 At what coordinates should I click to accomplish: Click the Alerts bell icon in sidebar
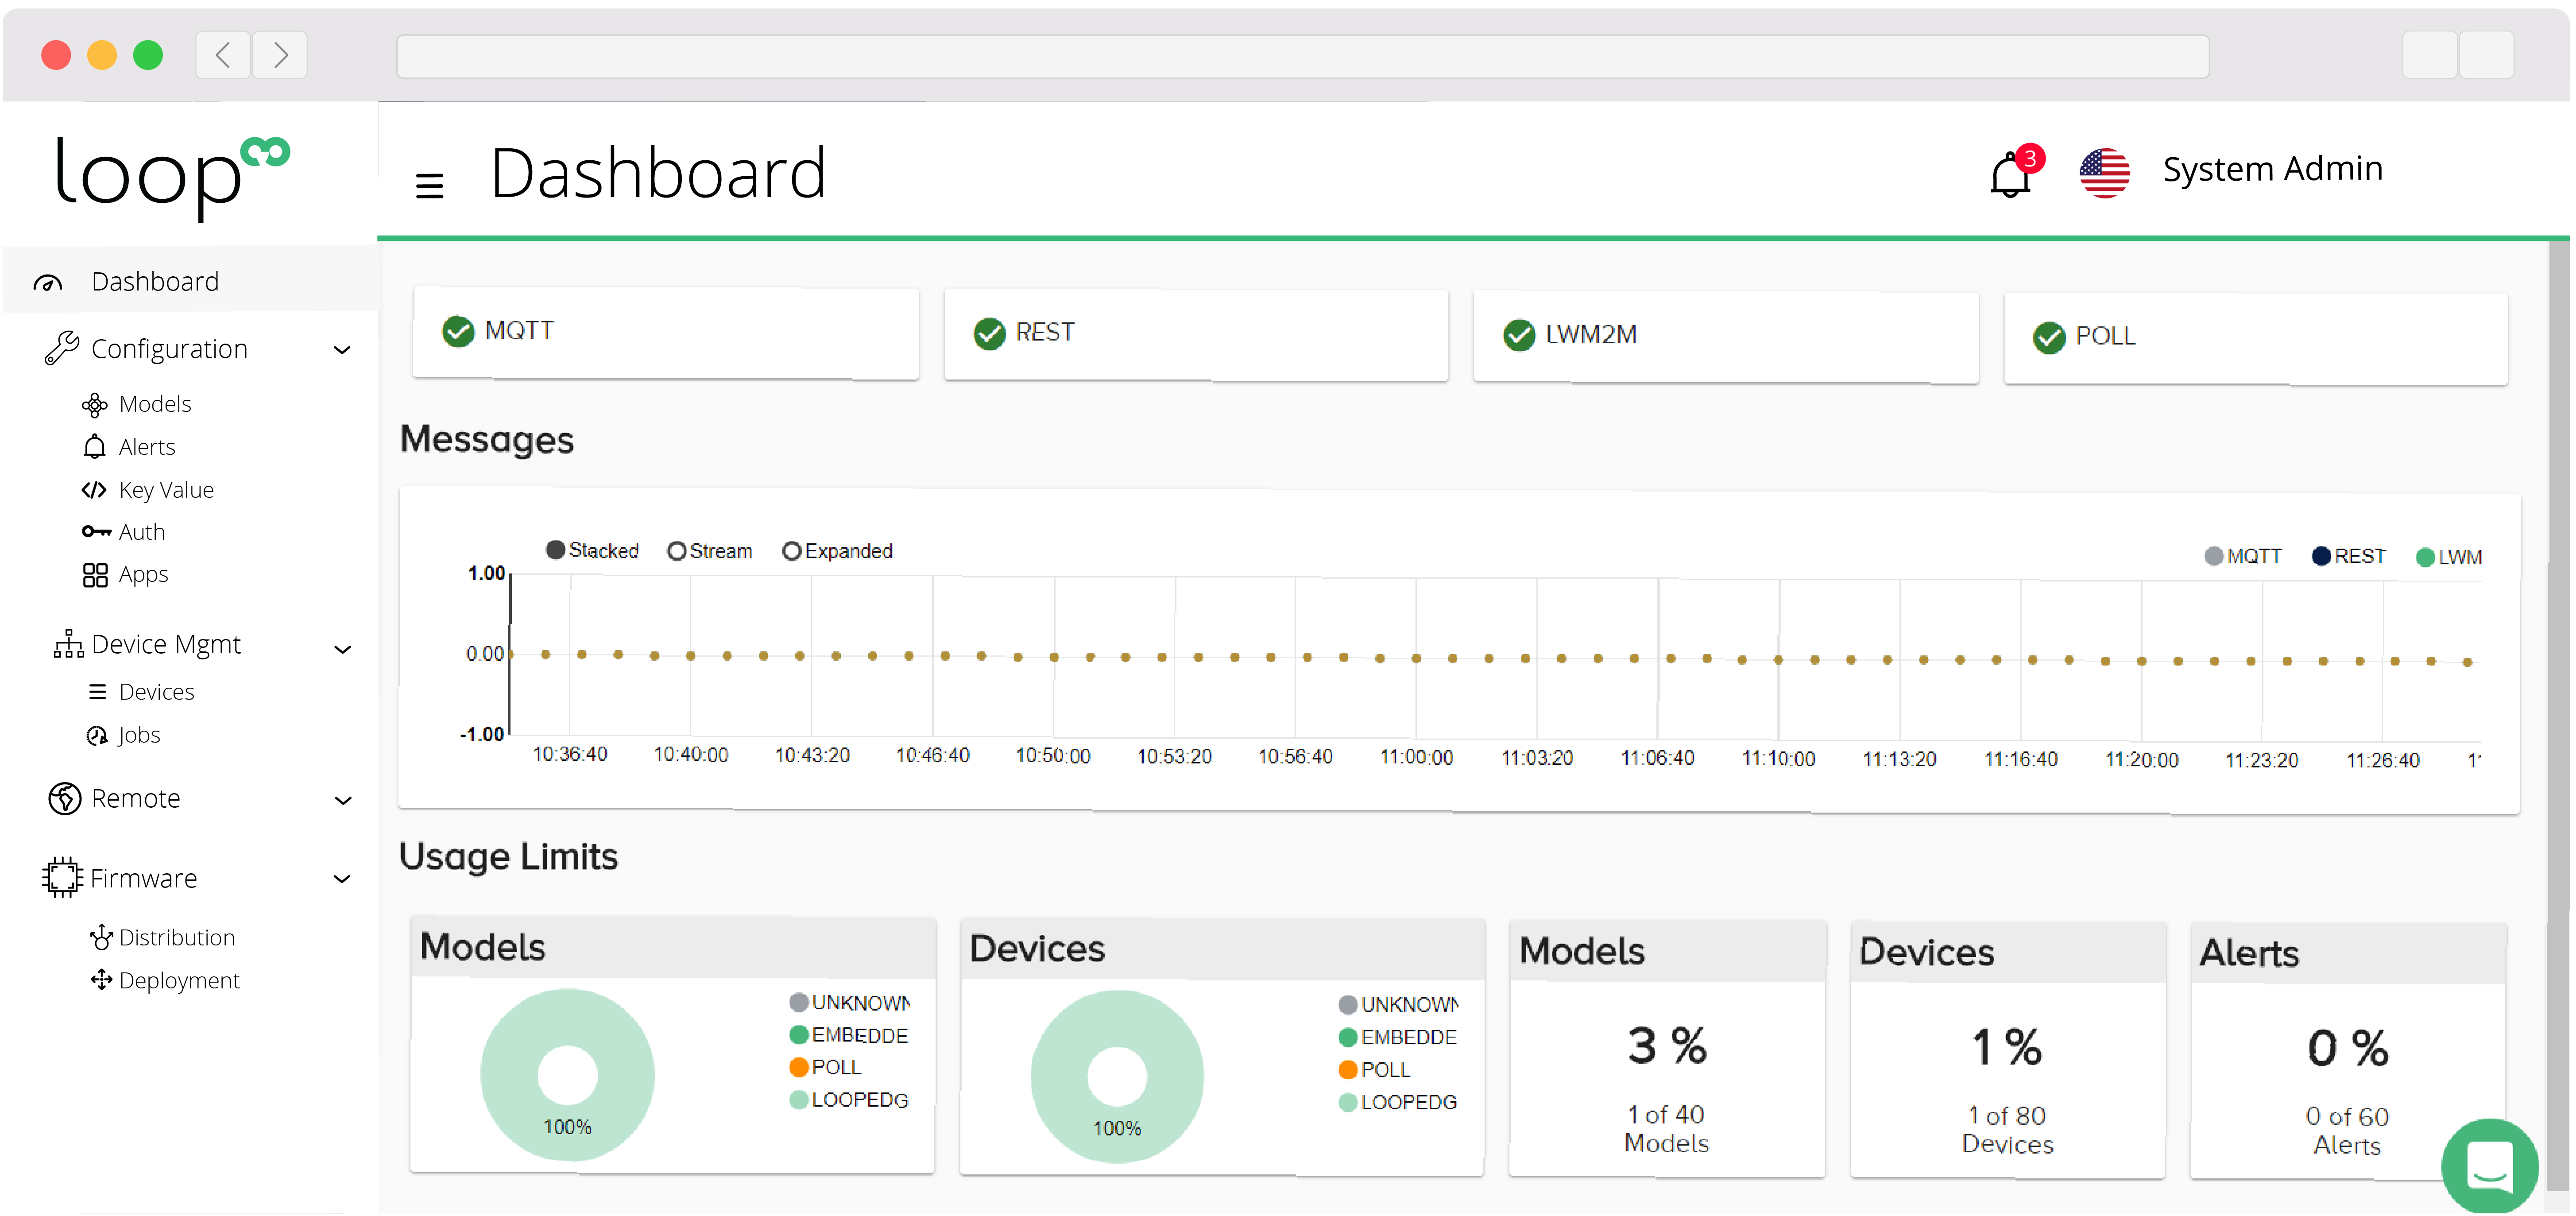point(95,446)
